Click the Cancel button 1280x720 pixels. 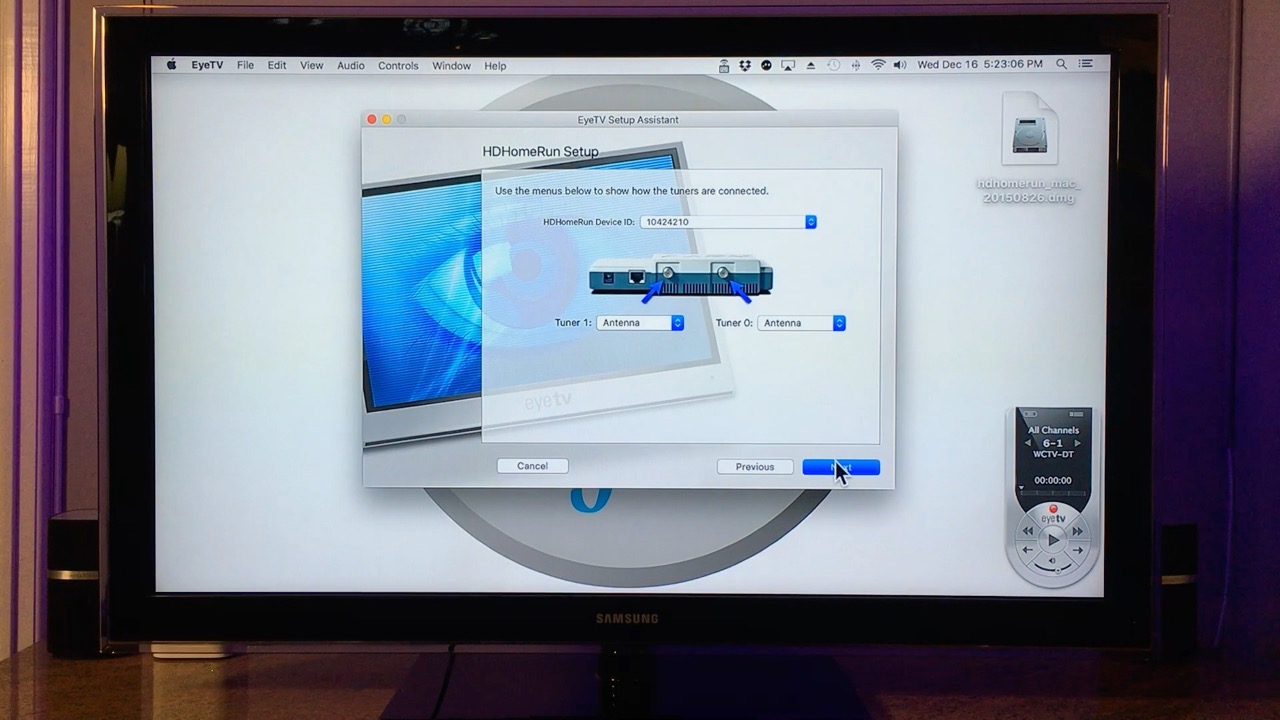(x=532, y=466)
